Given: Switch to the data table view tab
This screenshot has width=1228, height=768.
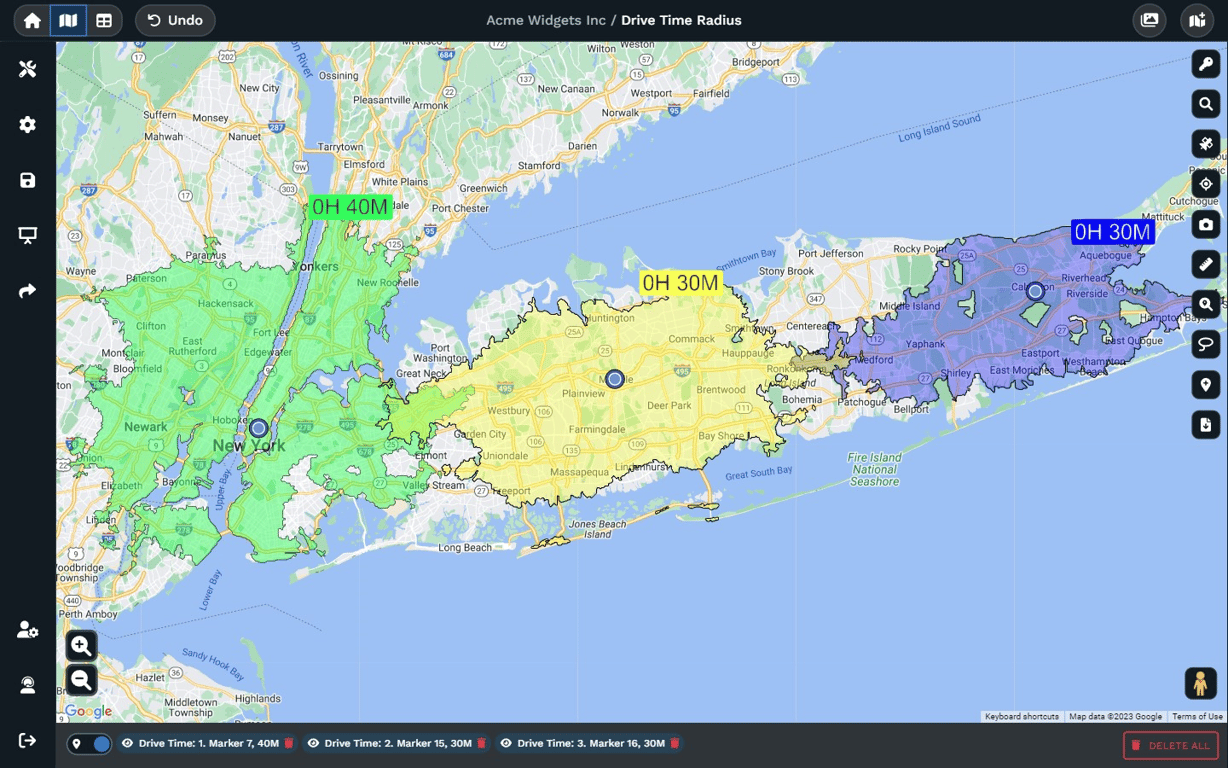Looking at the screenshot, I should (104, 20).
